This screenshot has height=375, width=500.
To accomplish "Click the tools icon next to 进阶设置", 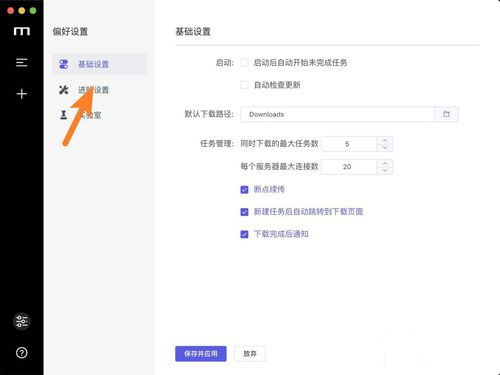I will click(x=63, y=90).
